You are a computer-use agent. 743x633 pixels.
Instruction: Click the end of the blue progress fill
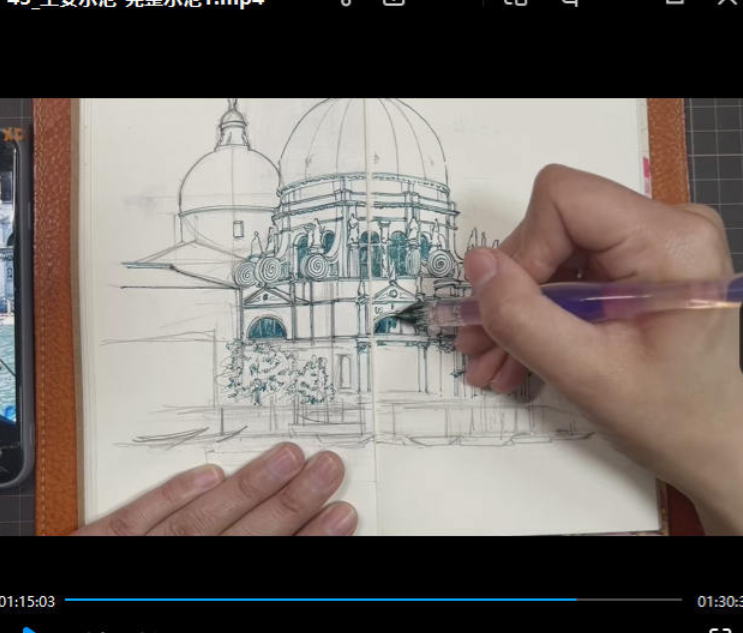(576, 600)
